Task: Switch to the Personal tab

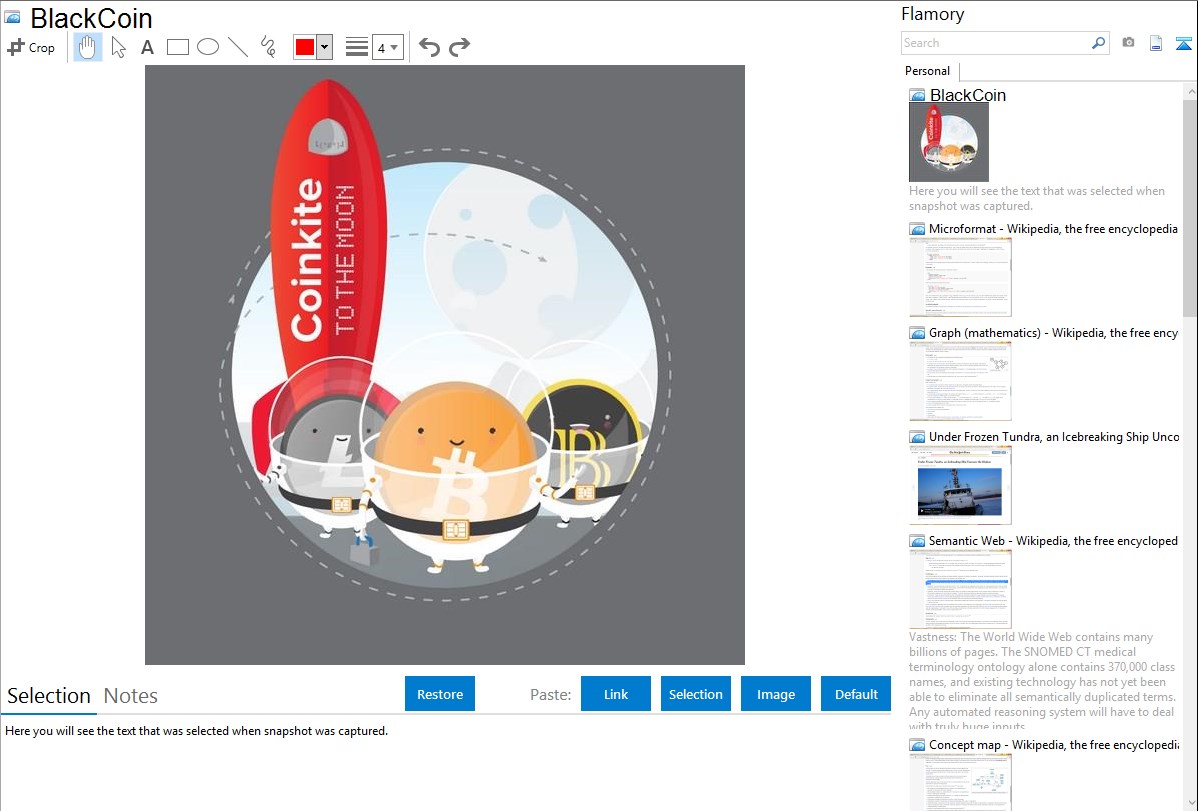Action: 928,71
